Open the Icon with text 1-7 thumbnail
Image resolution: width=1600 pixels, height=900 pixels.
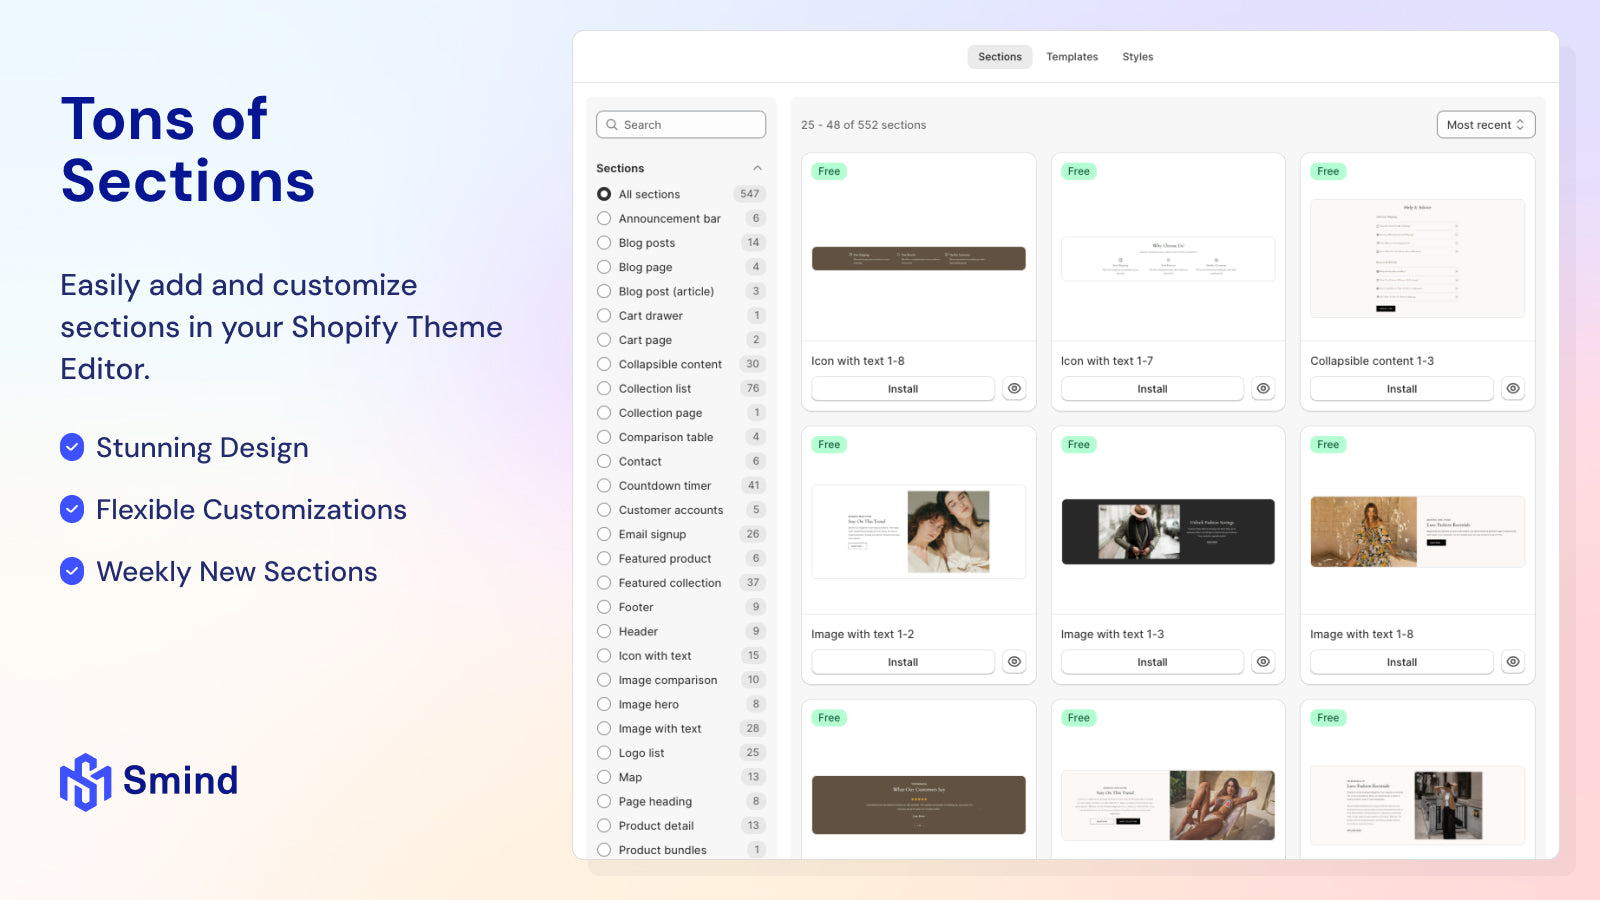tap(1168, 259)
